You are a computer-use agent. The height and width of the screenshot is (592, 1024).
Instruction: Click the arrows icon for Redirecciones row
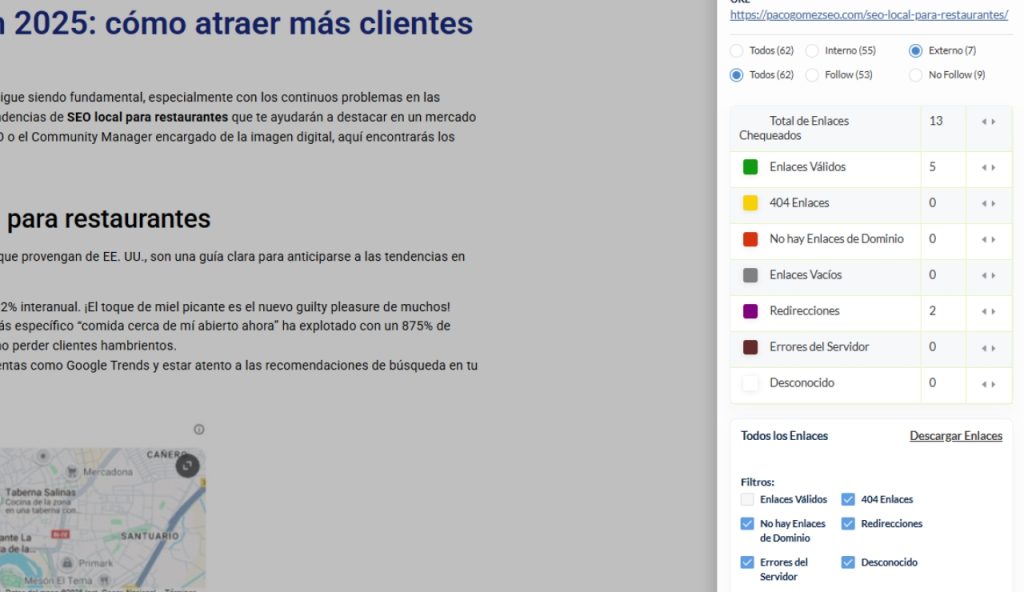coord(988,312)
